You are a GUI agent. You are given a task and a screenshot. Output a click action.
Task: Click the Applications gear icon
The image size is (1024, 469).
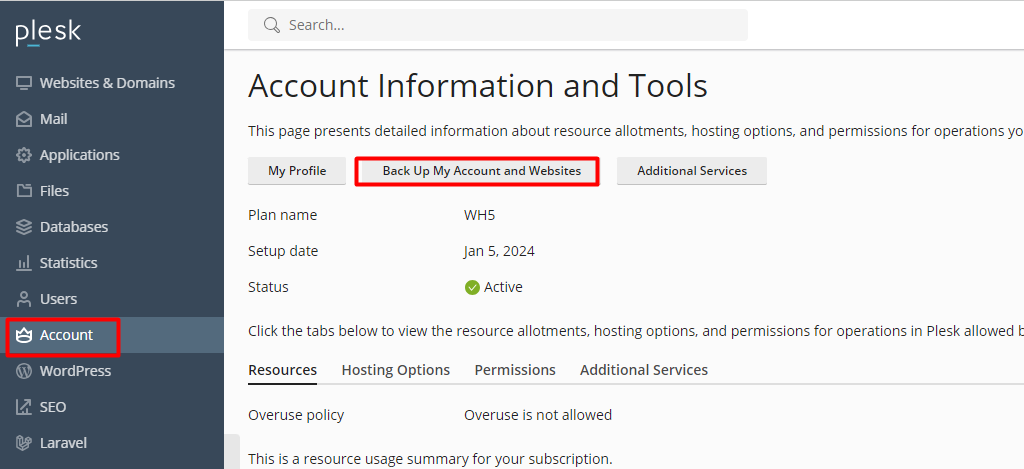pyautogui.click(x=24, y=155)
